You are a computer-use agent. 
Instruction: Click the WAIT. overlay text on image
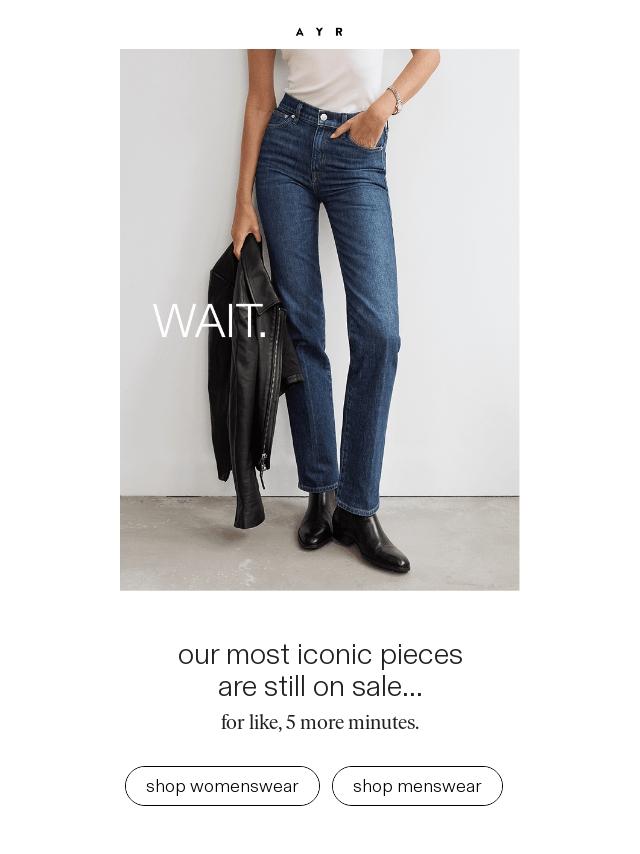(210, 321)
